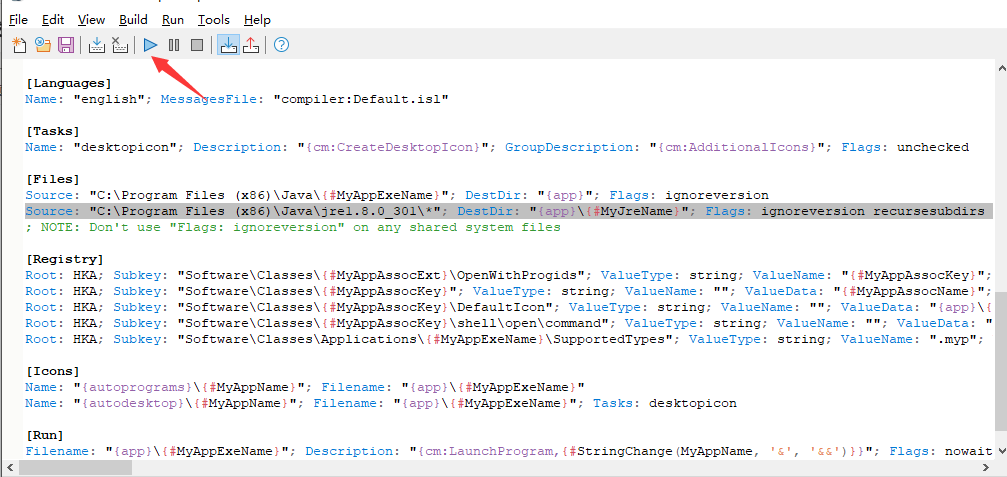The height and width of the screenshot is (477, 1007).
Task: Click the [Languages] section header
Action: (69, 83)
